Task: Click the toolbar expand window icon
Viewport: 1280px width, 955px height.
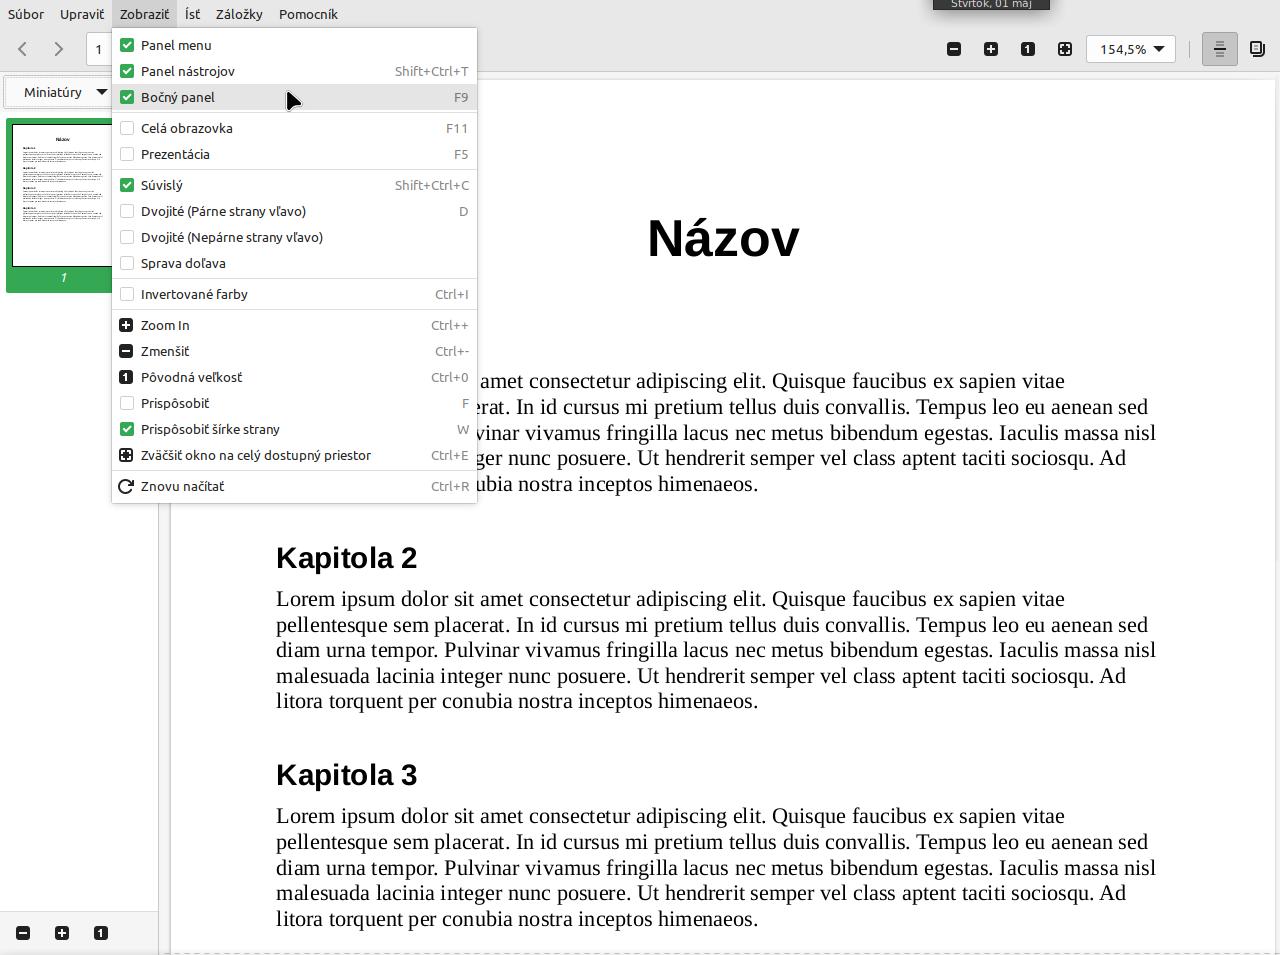Action: click(1065, 49)
